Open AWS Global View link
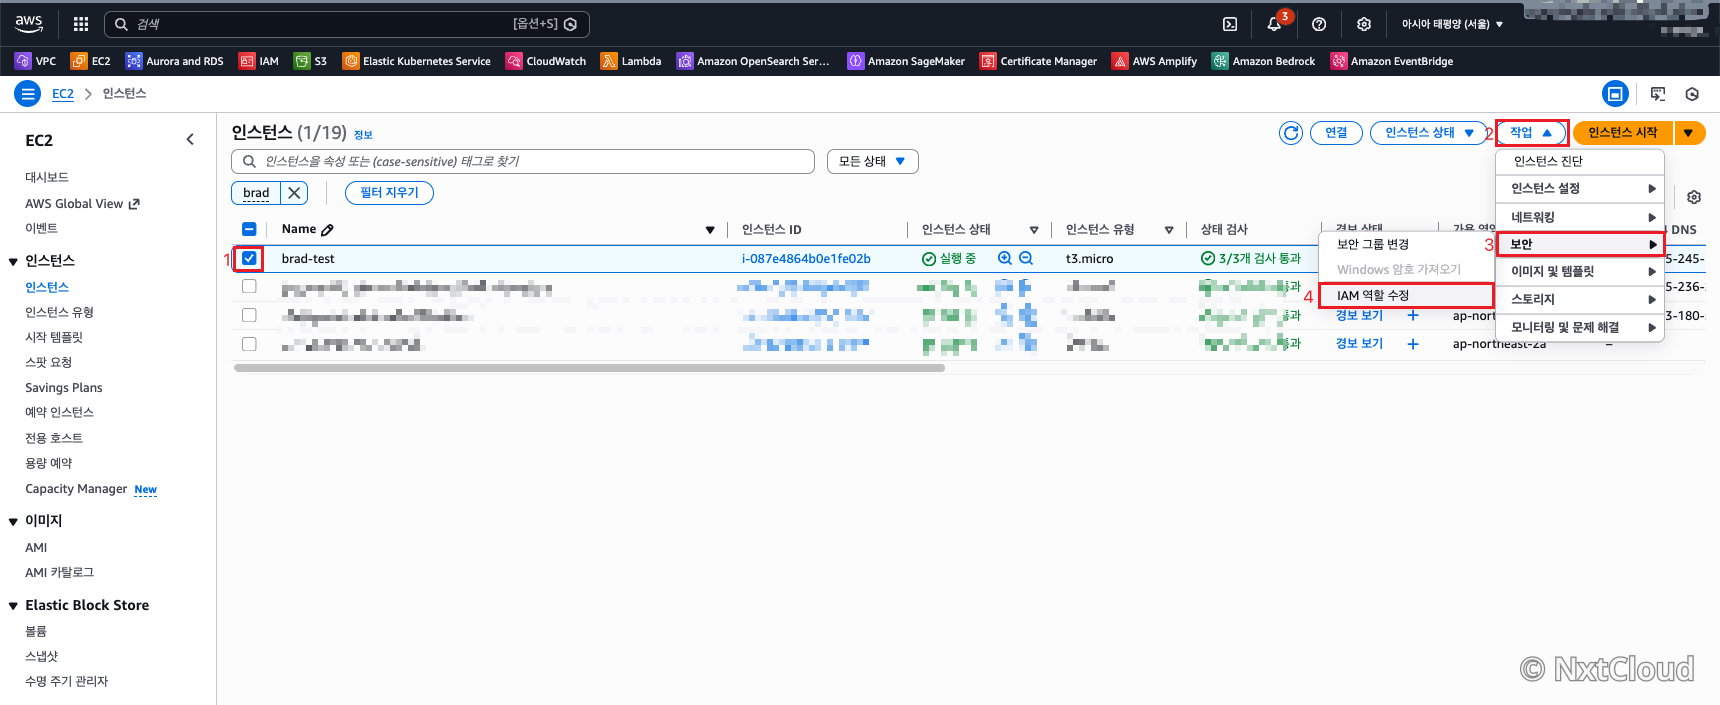 82,203
